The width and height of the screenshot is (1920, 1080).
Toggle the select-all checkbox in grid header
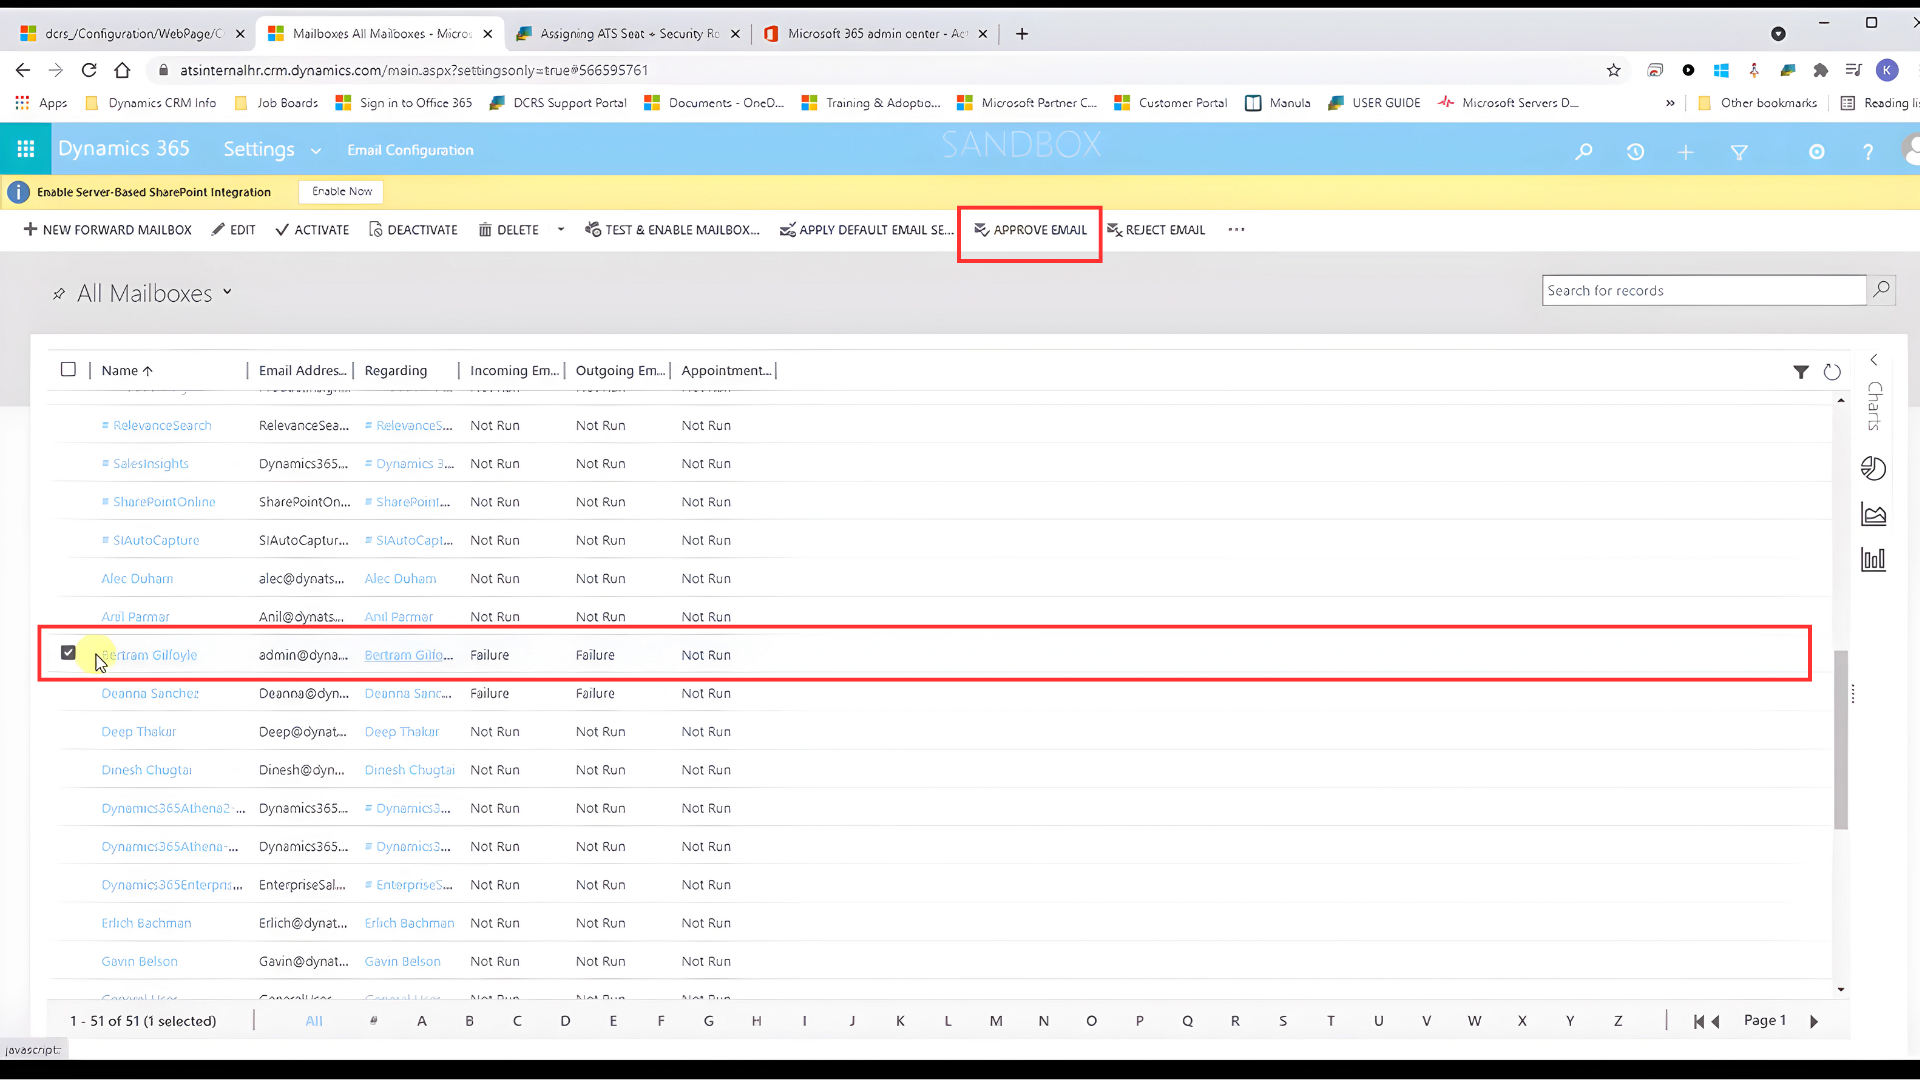(68, 369)
